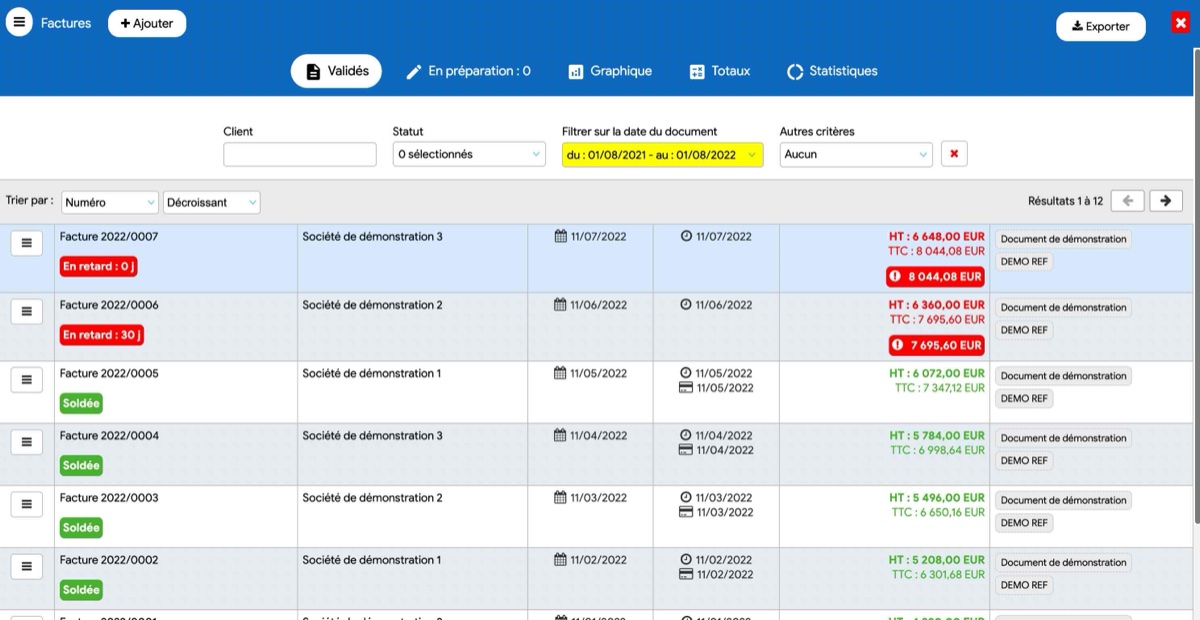Screen dimensions: 1200x620
Task: Click the row menu icon for Facture 2022/0007
Action: click(26, 243)
